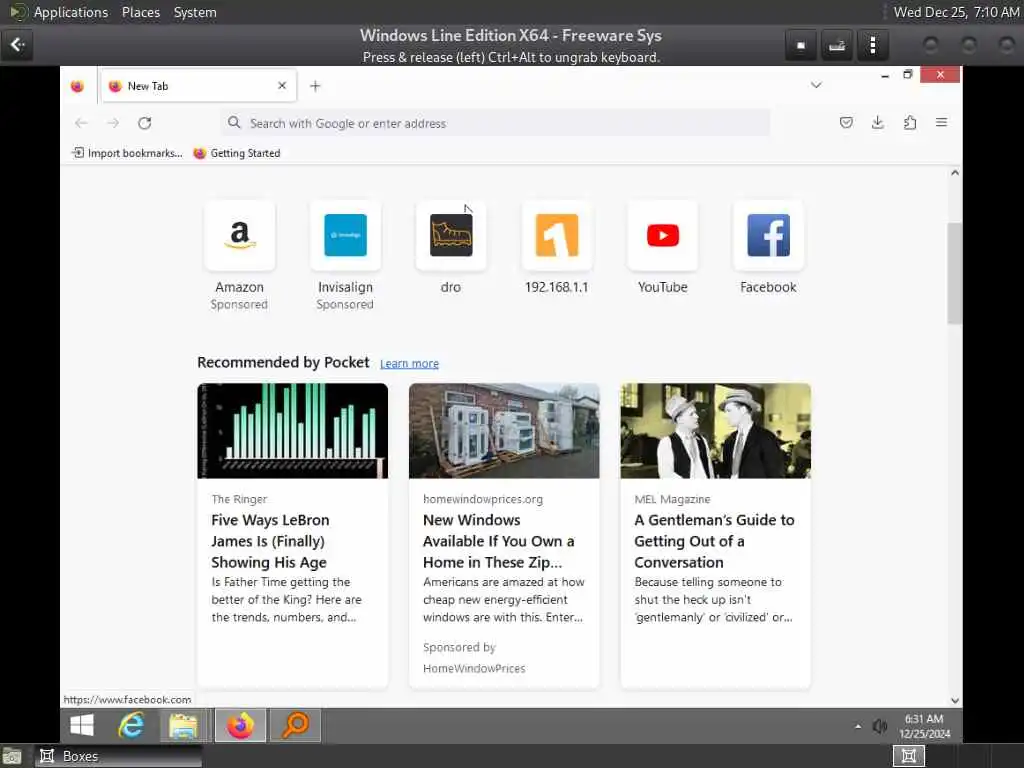
Task: Click the Boxes square header button
Action: point(801,45)
